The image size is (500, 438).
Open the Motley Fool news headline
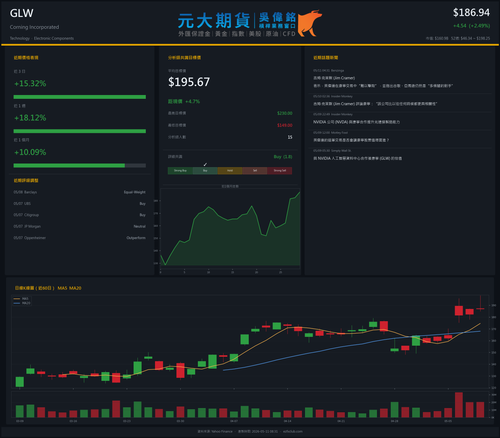(351, 140)
